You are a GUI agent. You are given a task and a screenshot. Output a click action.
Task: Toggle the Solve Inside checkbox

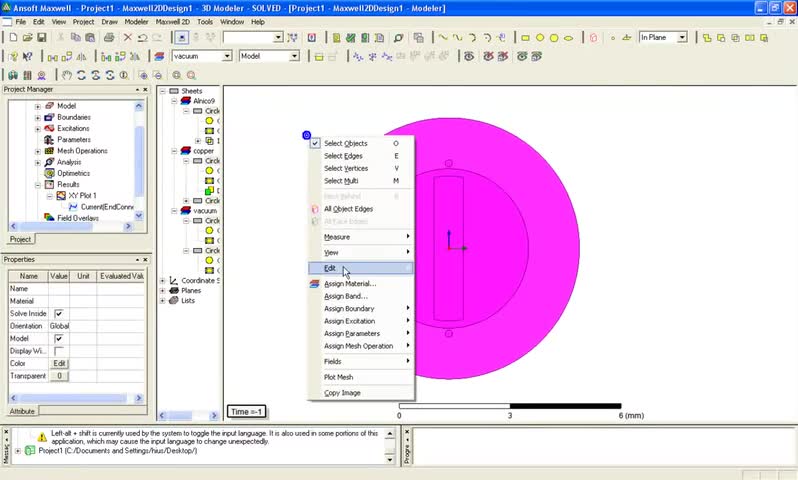coord(59,314)
